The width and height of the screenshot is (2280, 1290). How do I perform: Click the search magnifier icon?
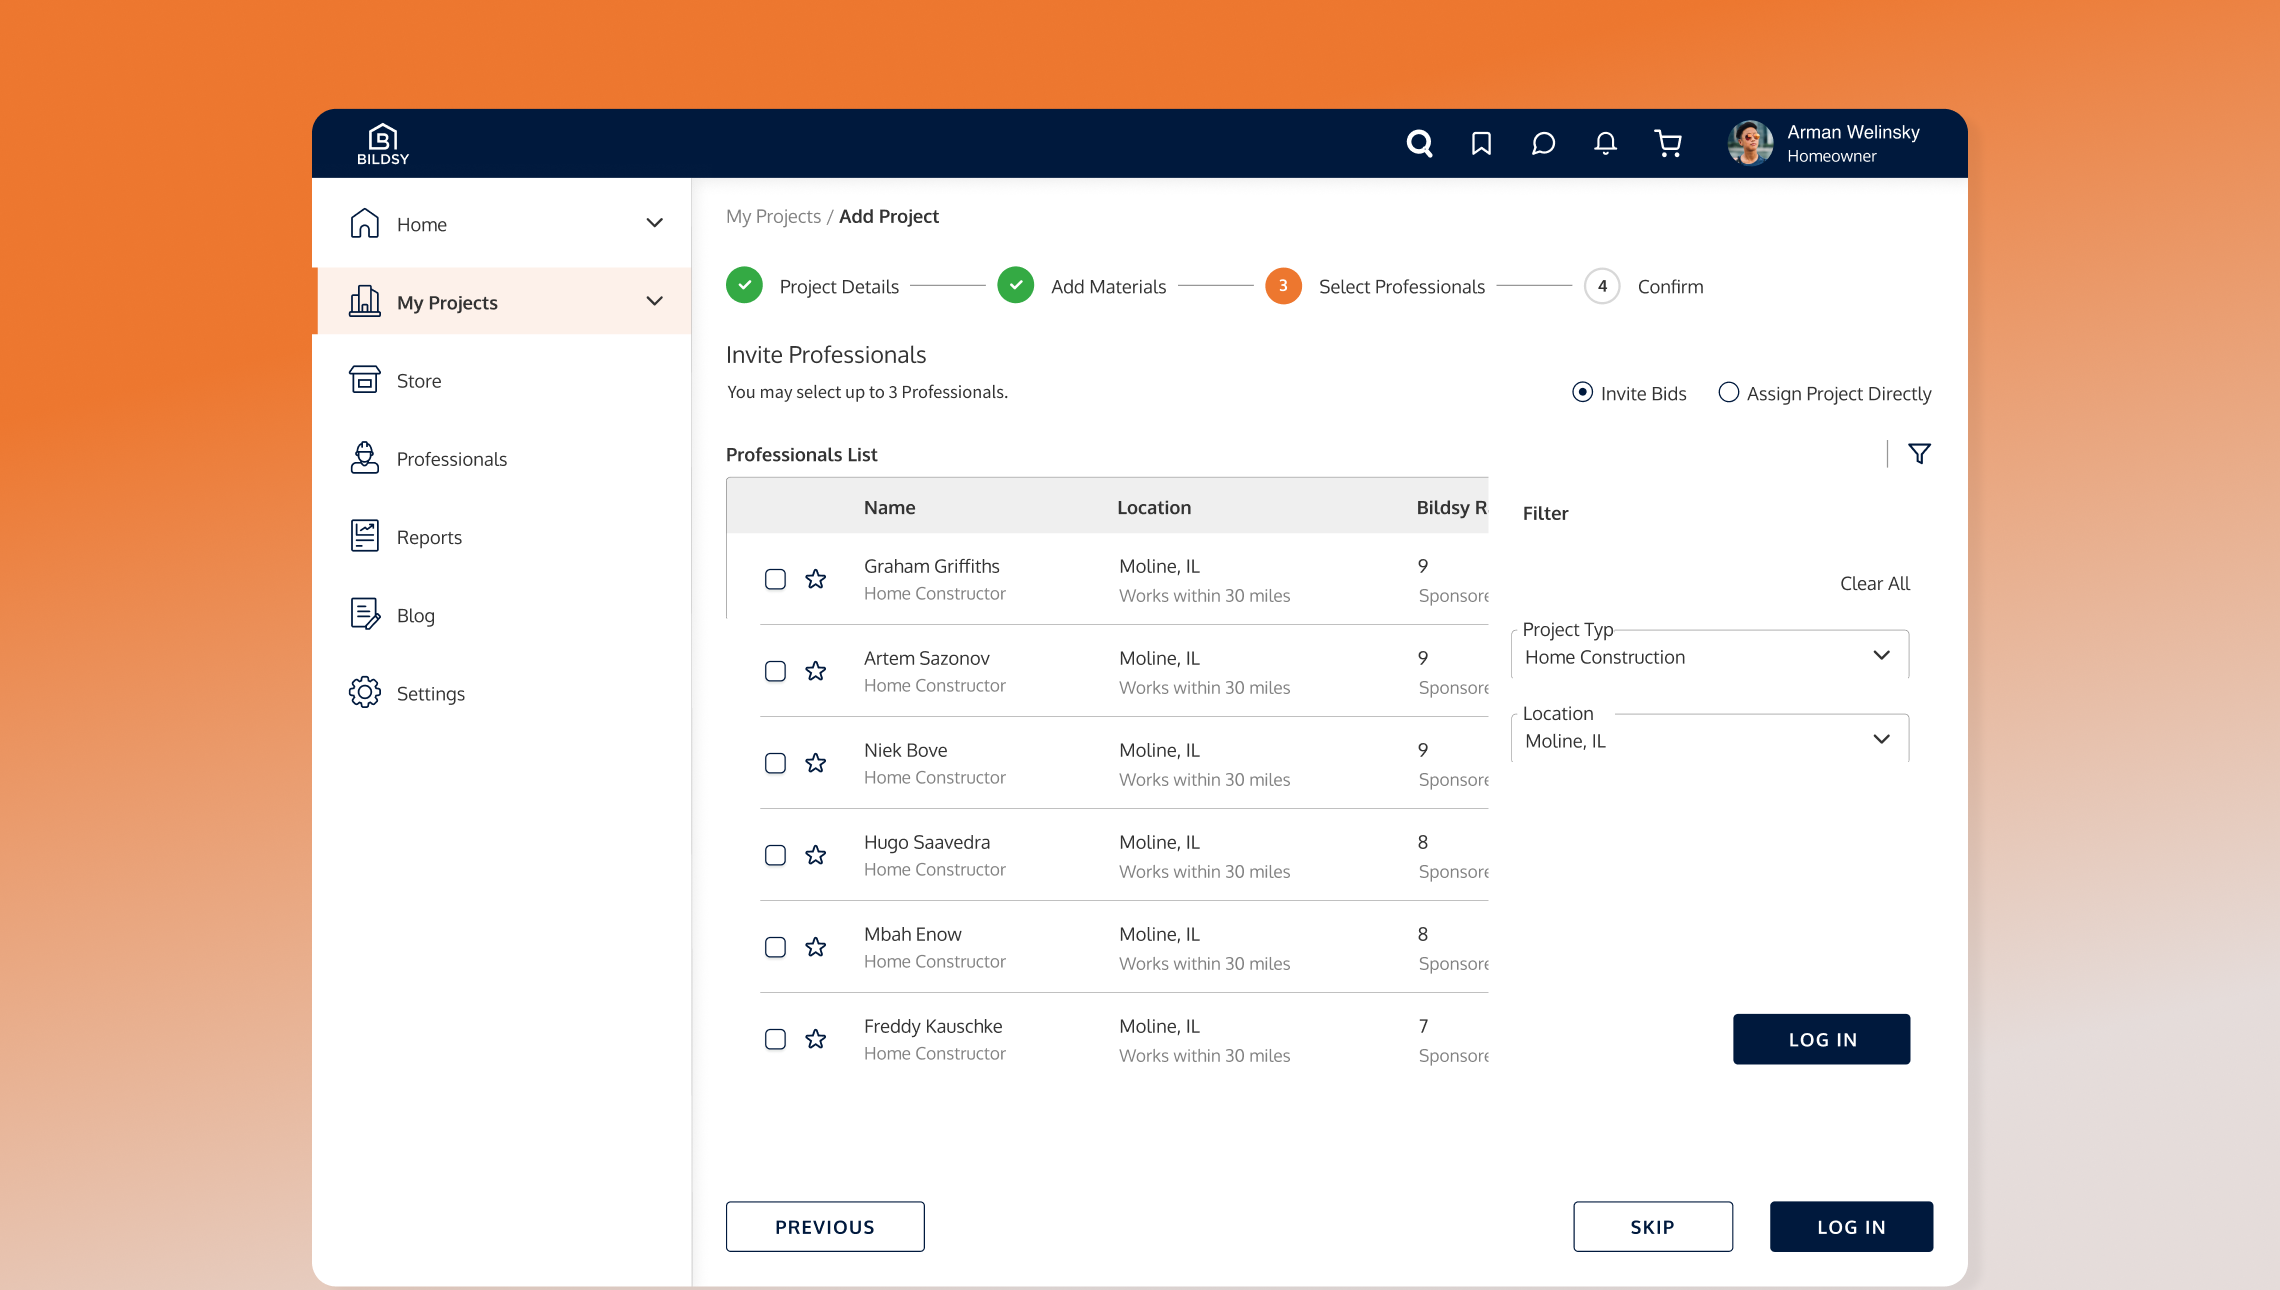[1419, 144]
